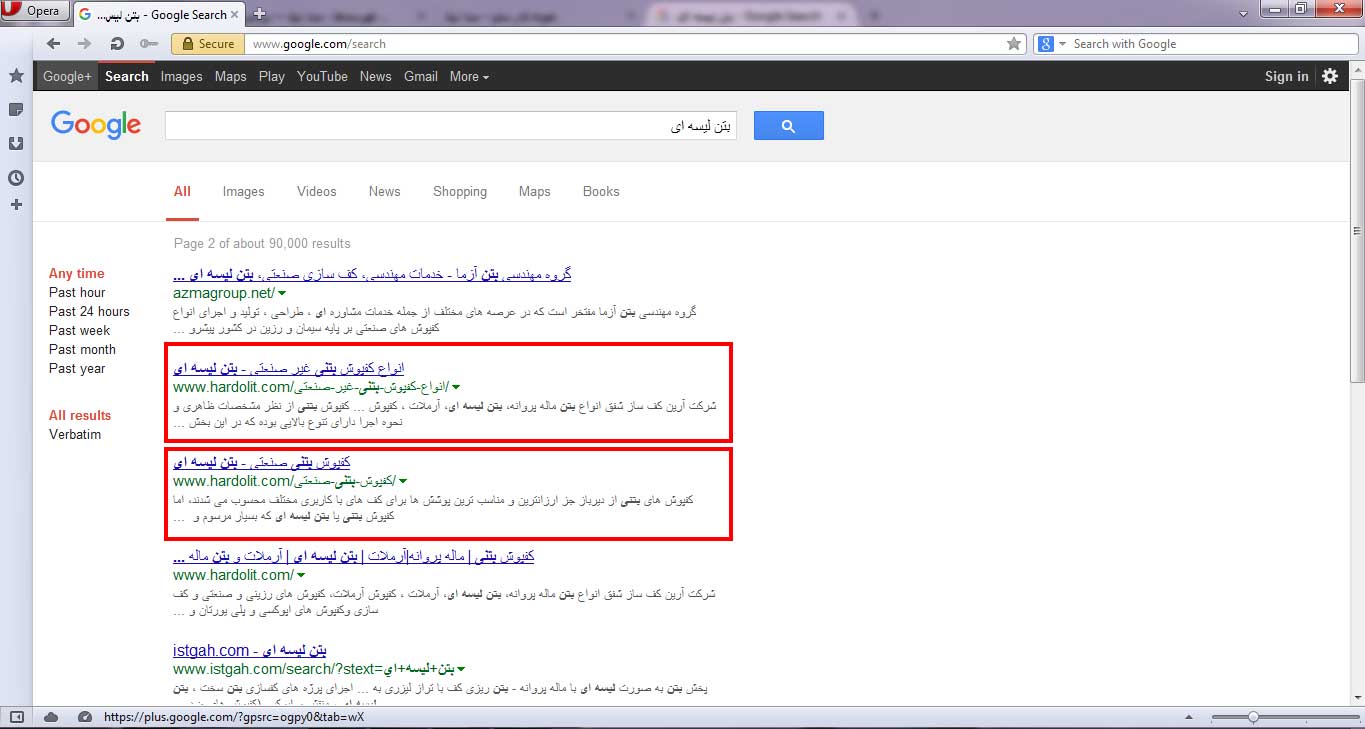This screenshot has height=729, width=1365.
Task: Open first hardolit.com result title link
Action: click(x=289, y=368)
